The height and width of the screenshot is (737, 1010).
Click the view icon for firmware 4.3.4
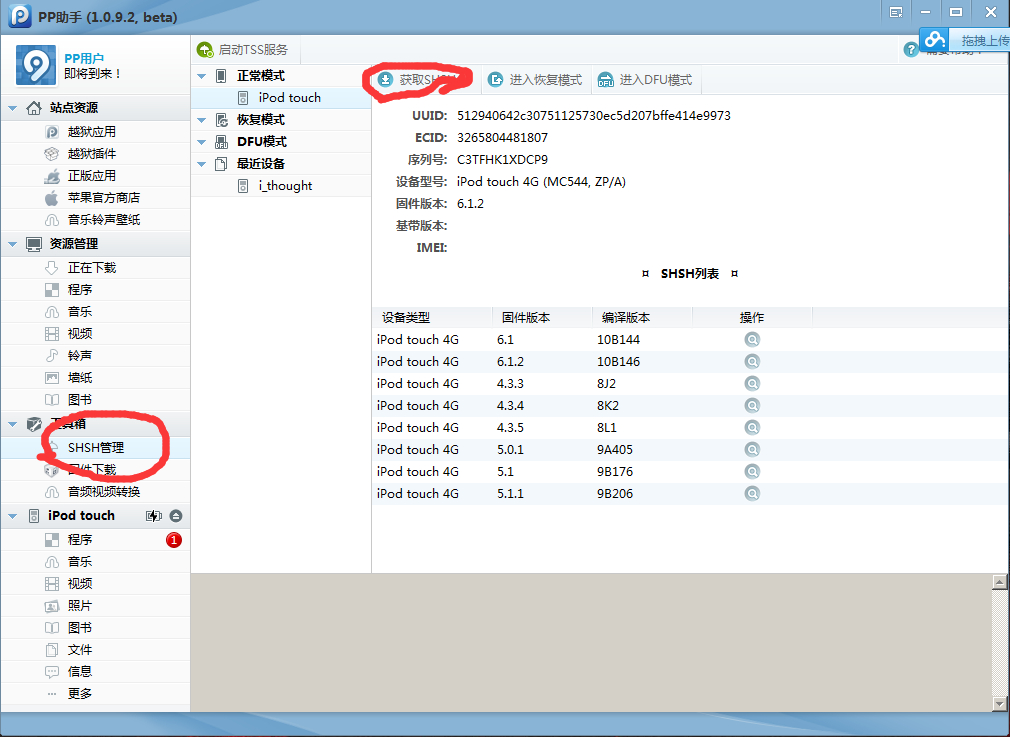(752, 405)
